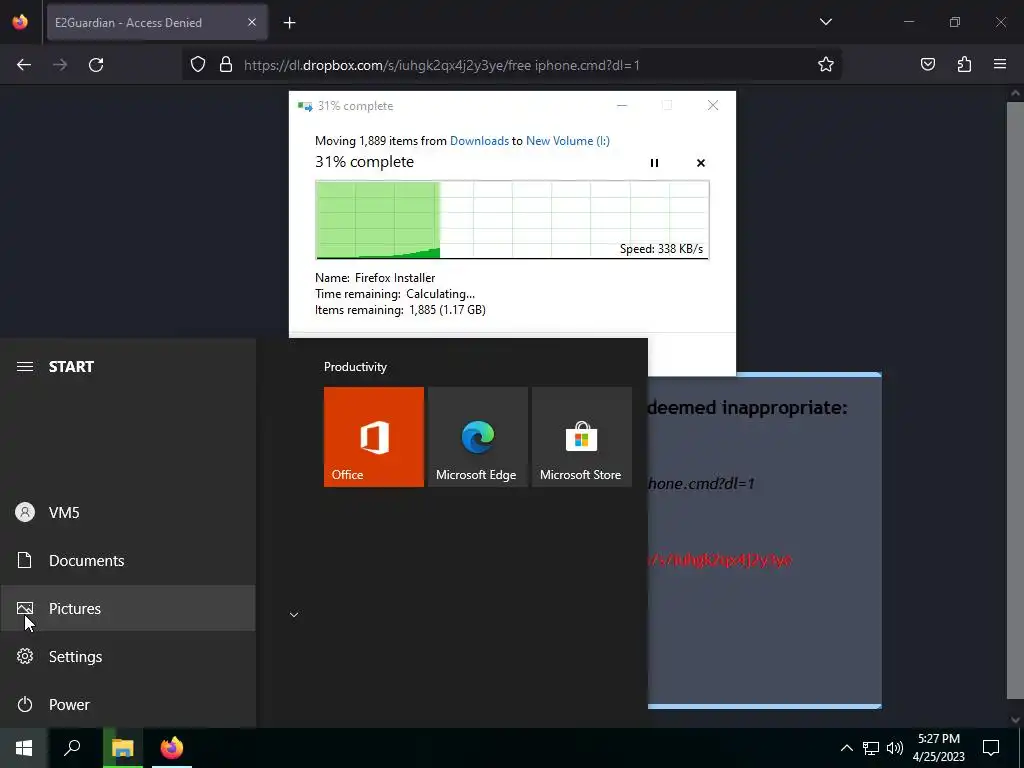Image resolution: width=1024 pixels, height=768 pixels.
Task: Close the 31% complete dialog
Action: (x=712, y=106)
